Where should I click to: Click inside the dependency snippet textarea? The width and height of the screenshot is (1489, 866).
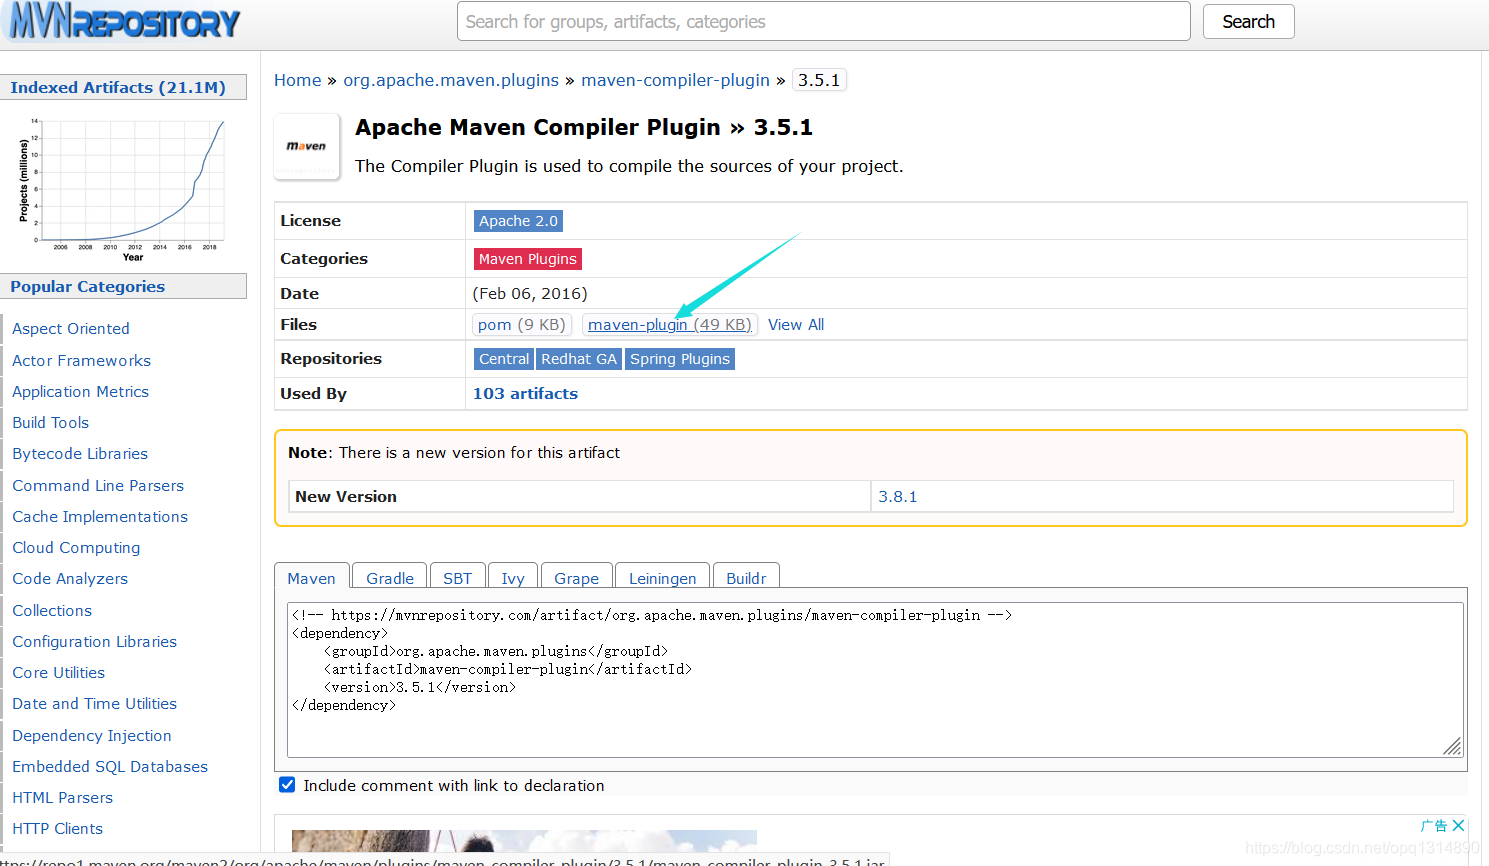(875, 680)
